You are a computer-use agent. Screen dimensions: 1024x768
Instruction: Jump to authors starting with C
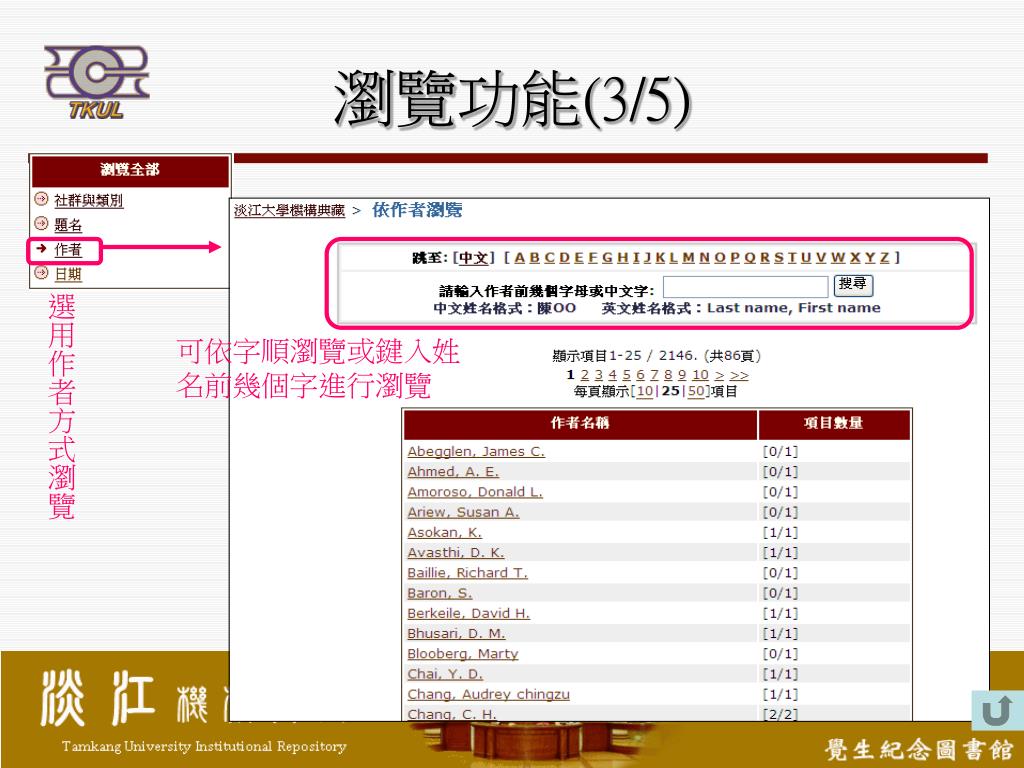pyautogui.click(x=549, y=257)
